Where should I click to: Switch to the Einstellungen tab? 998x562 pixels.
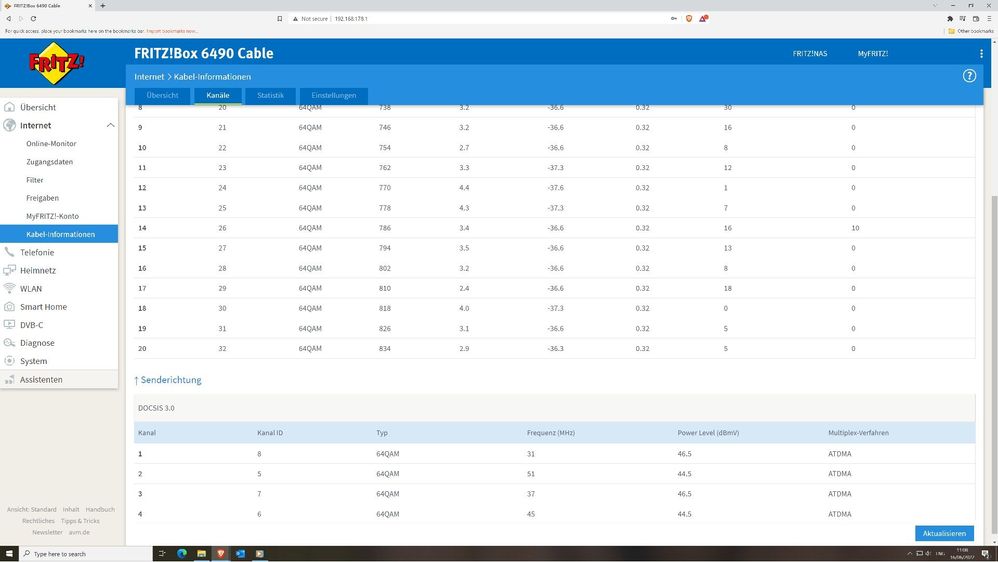point(333,96)
